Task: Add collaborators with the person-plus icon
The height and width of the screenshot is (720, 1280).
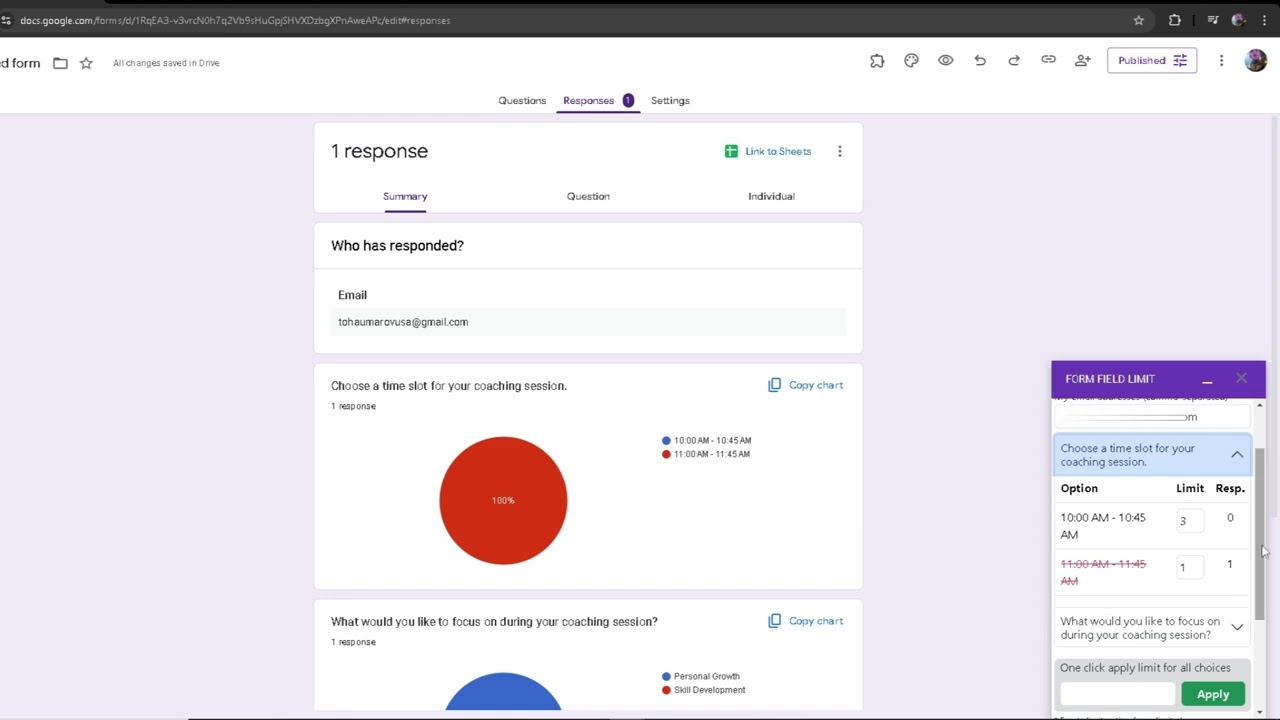Action: tap(1082, 61)
